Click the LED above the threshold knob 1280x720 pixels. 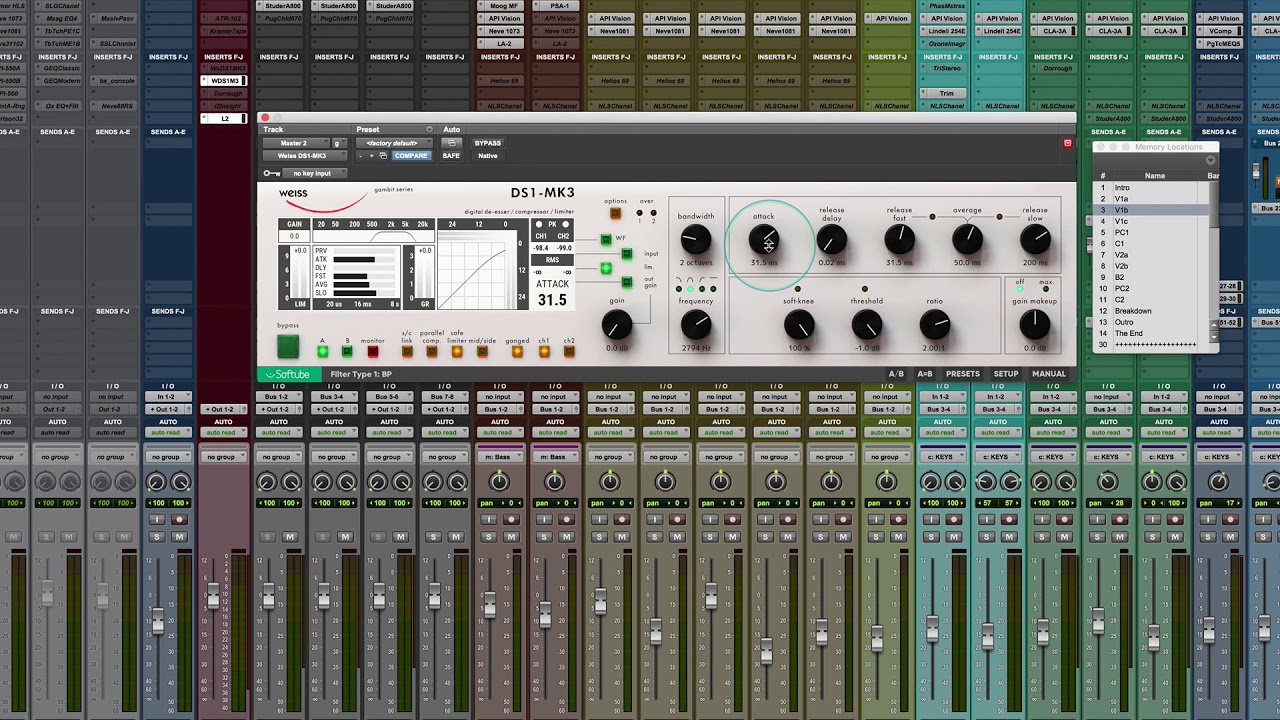pyautogui.click(x=865, y=289)
